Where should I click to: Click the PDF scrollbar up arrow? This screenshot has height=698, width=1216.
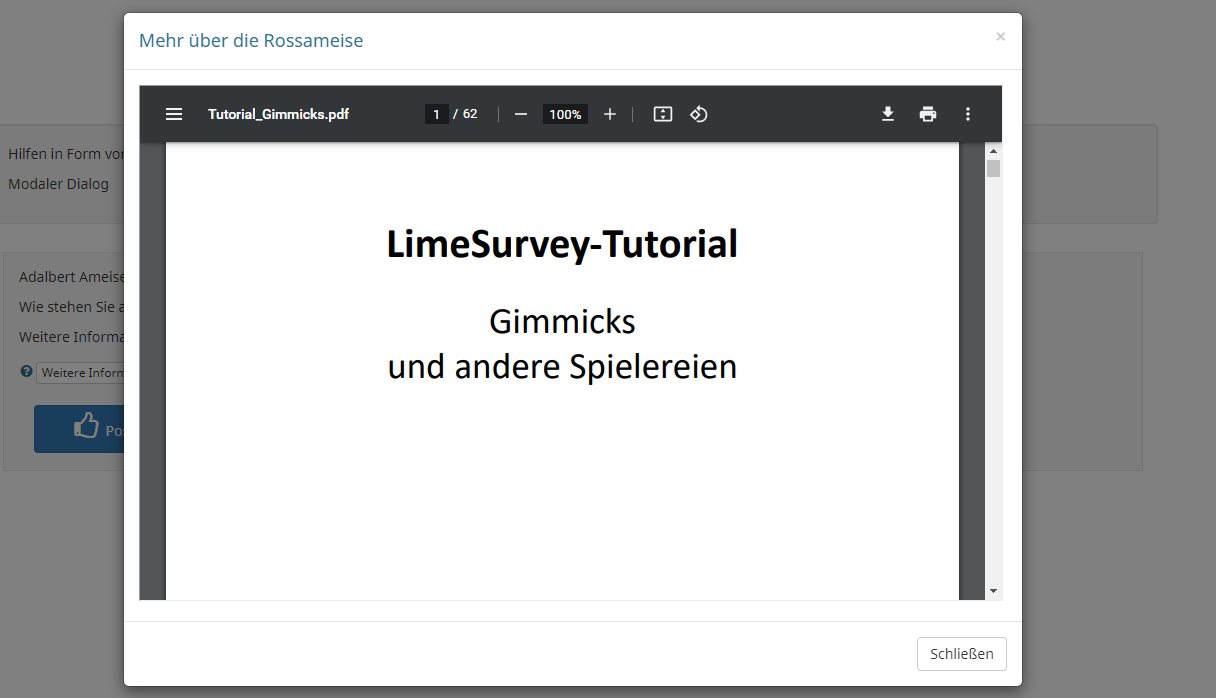point(993,151)
